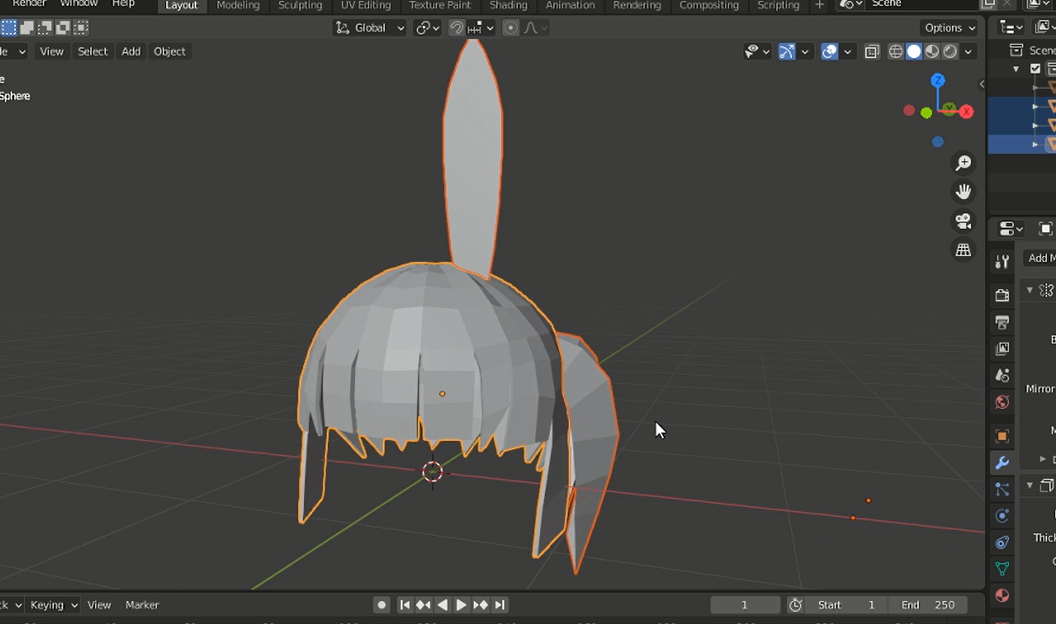1056x624 pixels.
Task: Open the Object Data properties tab
Action: (x=1002, y=569)
